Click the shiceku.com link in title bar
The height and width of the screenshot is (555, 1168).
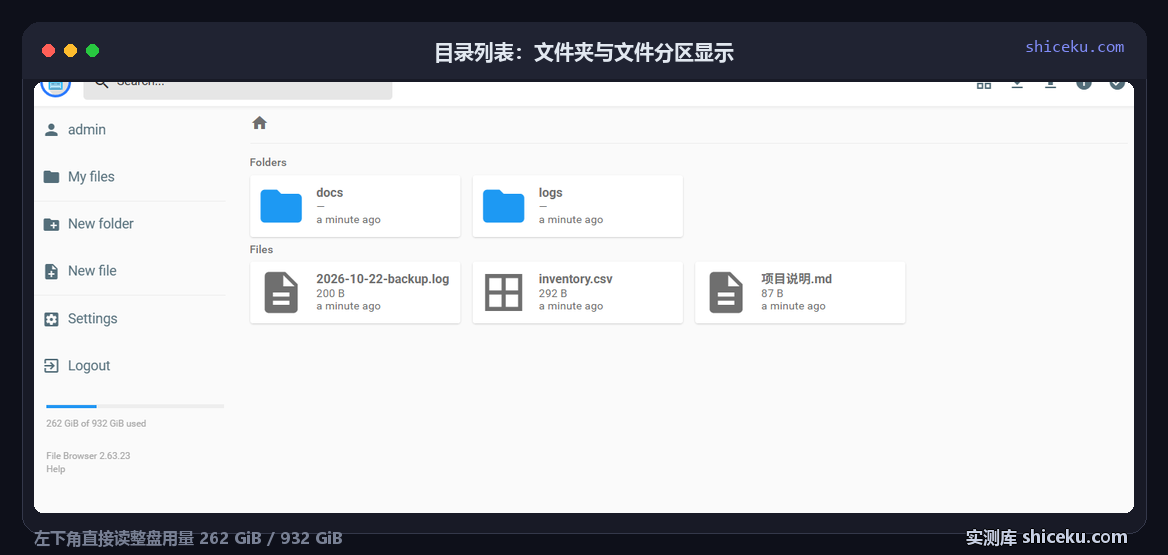coord(1074,47)
